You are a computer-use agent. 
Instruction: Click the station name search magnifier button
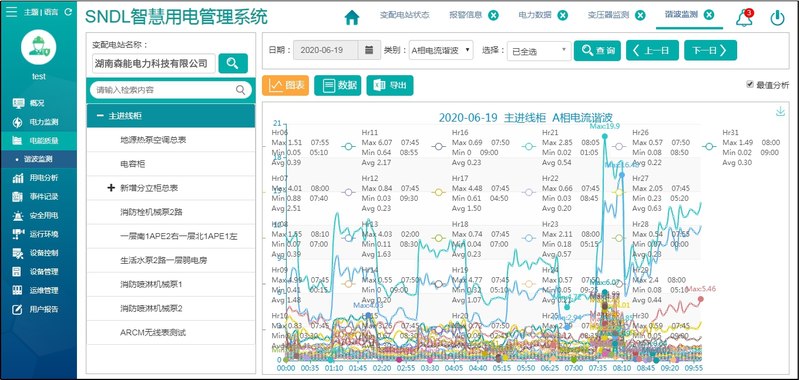click(x=233, y=63)
